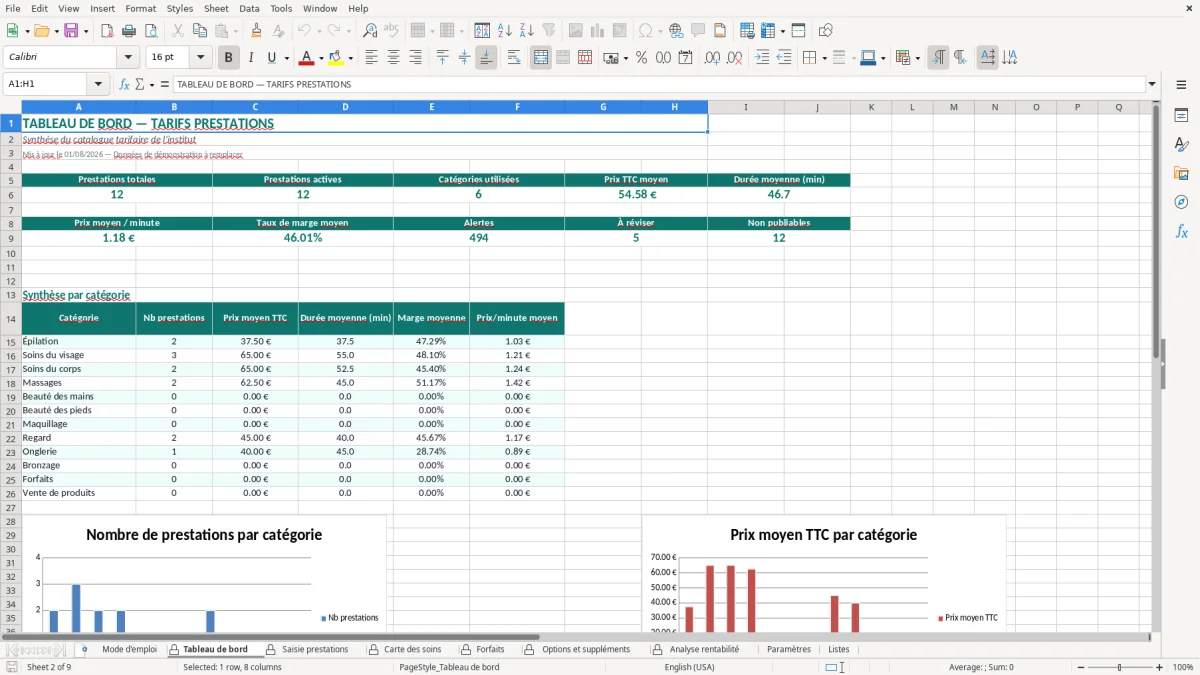This screenshot has width=1200, height=675.
Task: Open Borders dropdown arrow
Action: tap(824, 58)
